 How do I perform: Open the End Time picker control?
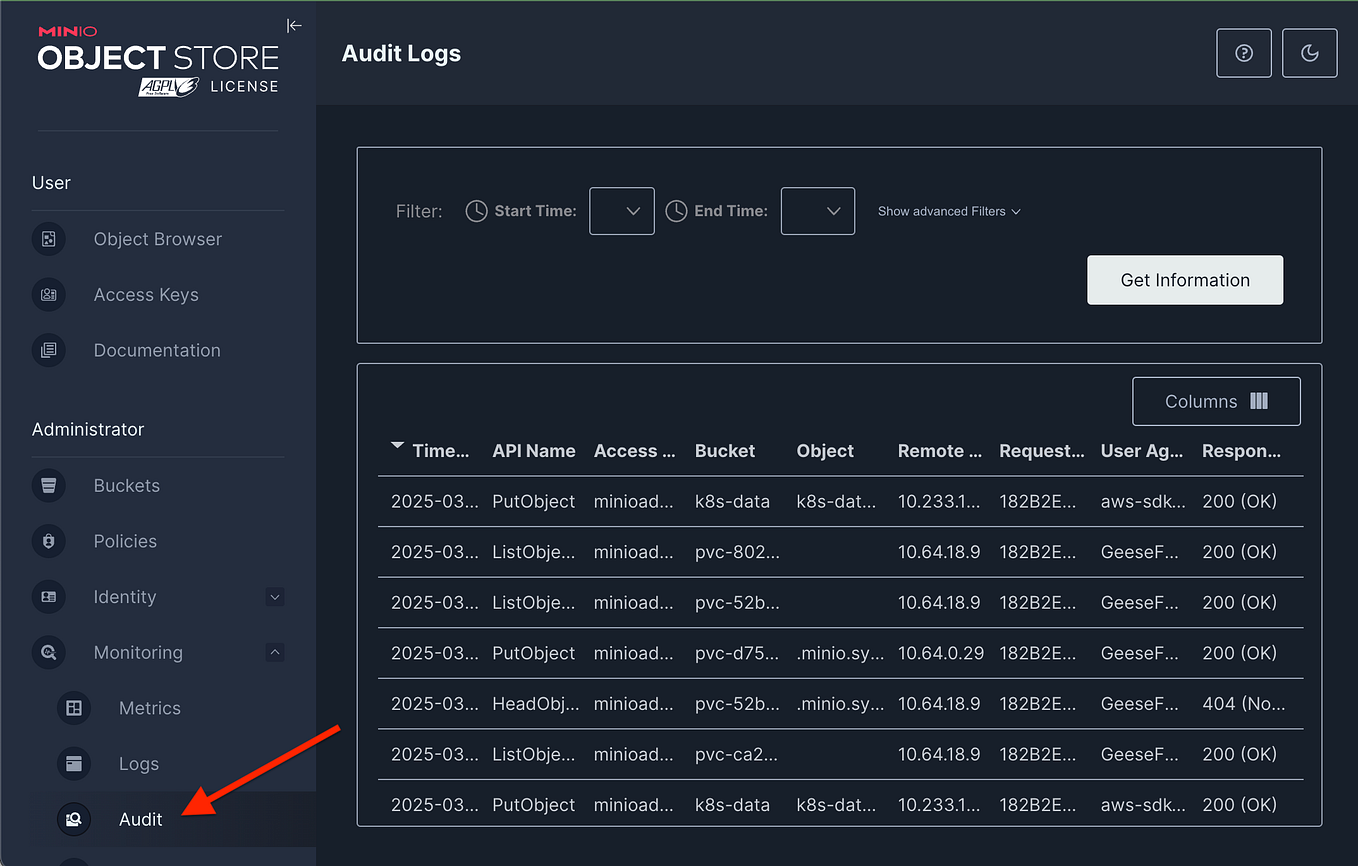click(817, 211)
